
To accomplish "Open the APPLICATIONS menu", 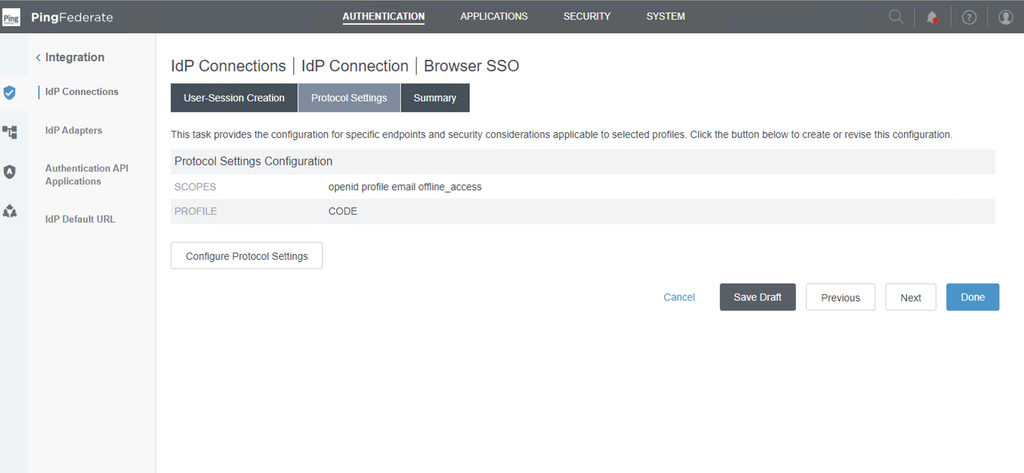I will click(494, 16).
